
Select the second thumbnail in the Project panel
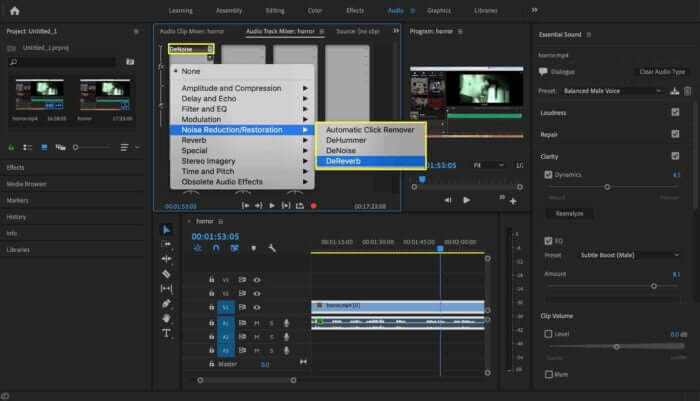(x=104, y=95)
